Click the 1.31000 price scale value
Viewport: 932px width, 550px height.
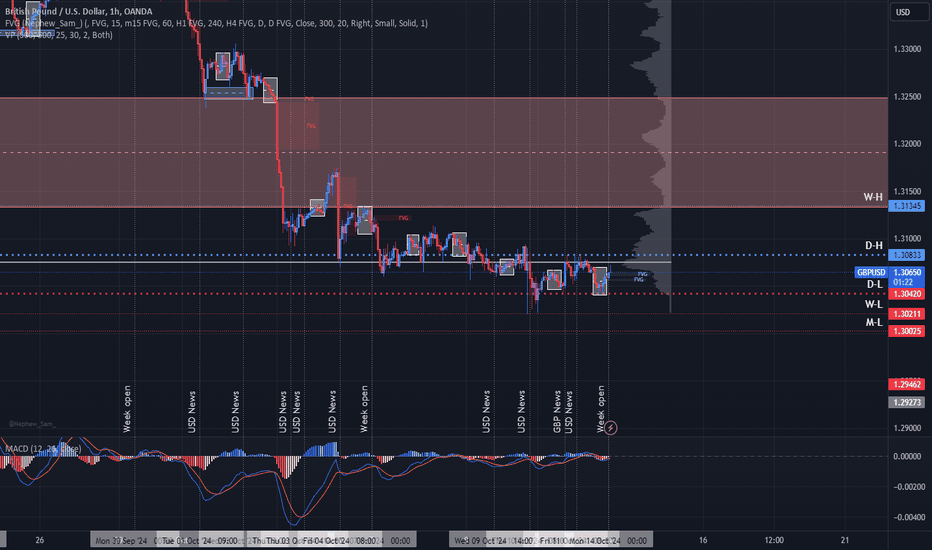coord(907,238)
